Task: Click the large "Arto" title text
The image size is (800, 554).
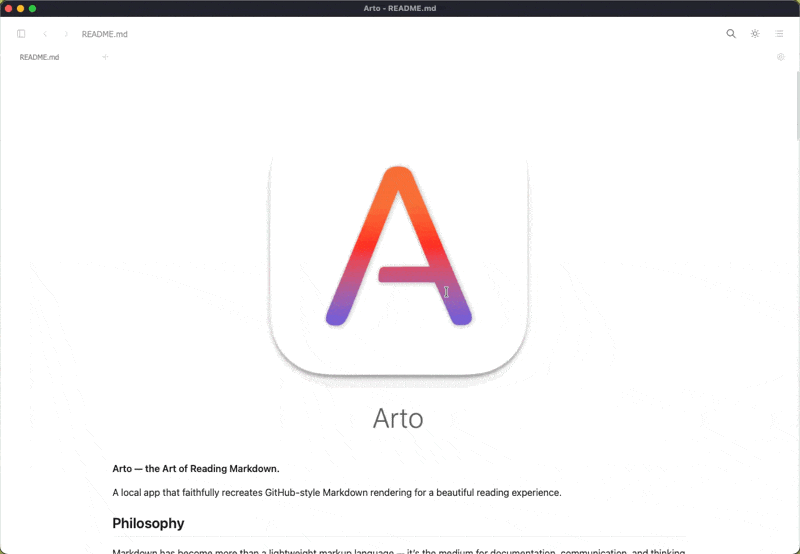Action: click(398, 418)
